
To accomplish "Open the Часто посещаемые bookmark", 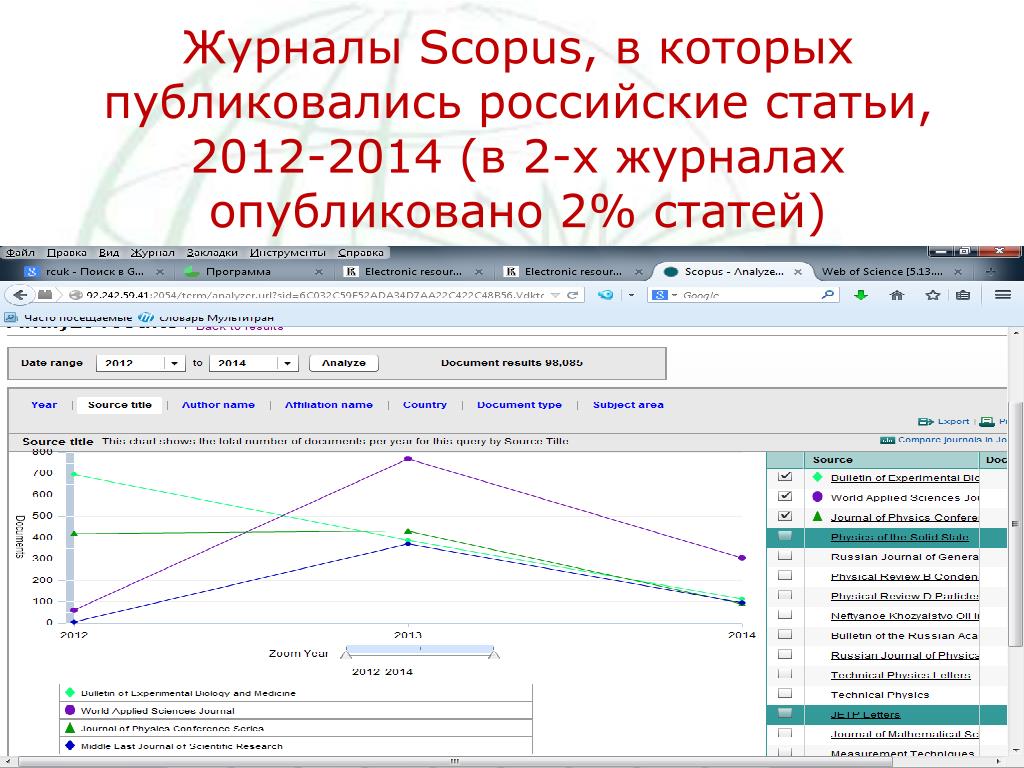I will pyautogui.click(x=69, y=318).
